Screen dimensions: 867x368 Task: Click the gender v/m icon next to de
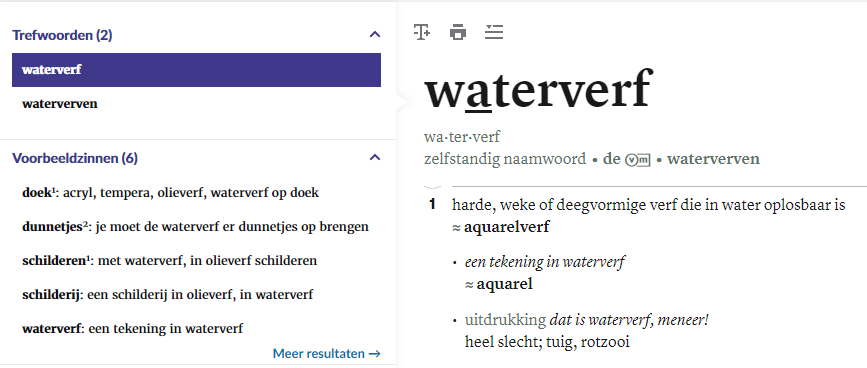click(x=638, y=160)
